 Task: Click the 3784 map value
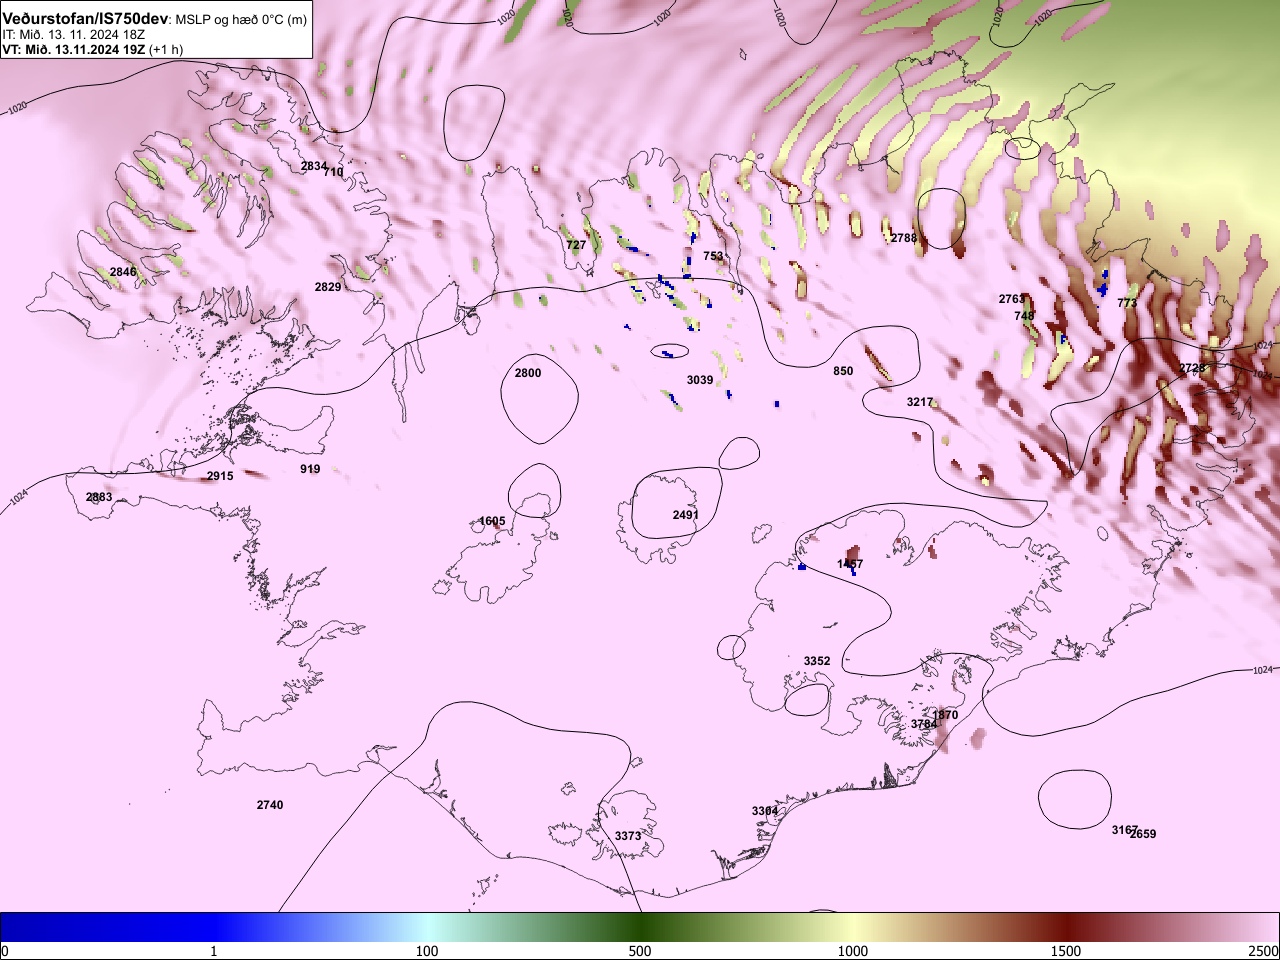(x=924, y=724)
